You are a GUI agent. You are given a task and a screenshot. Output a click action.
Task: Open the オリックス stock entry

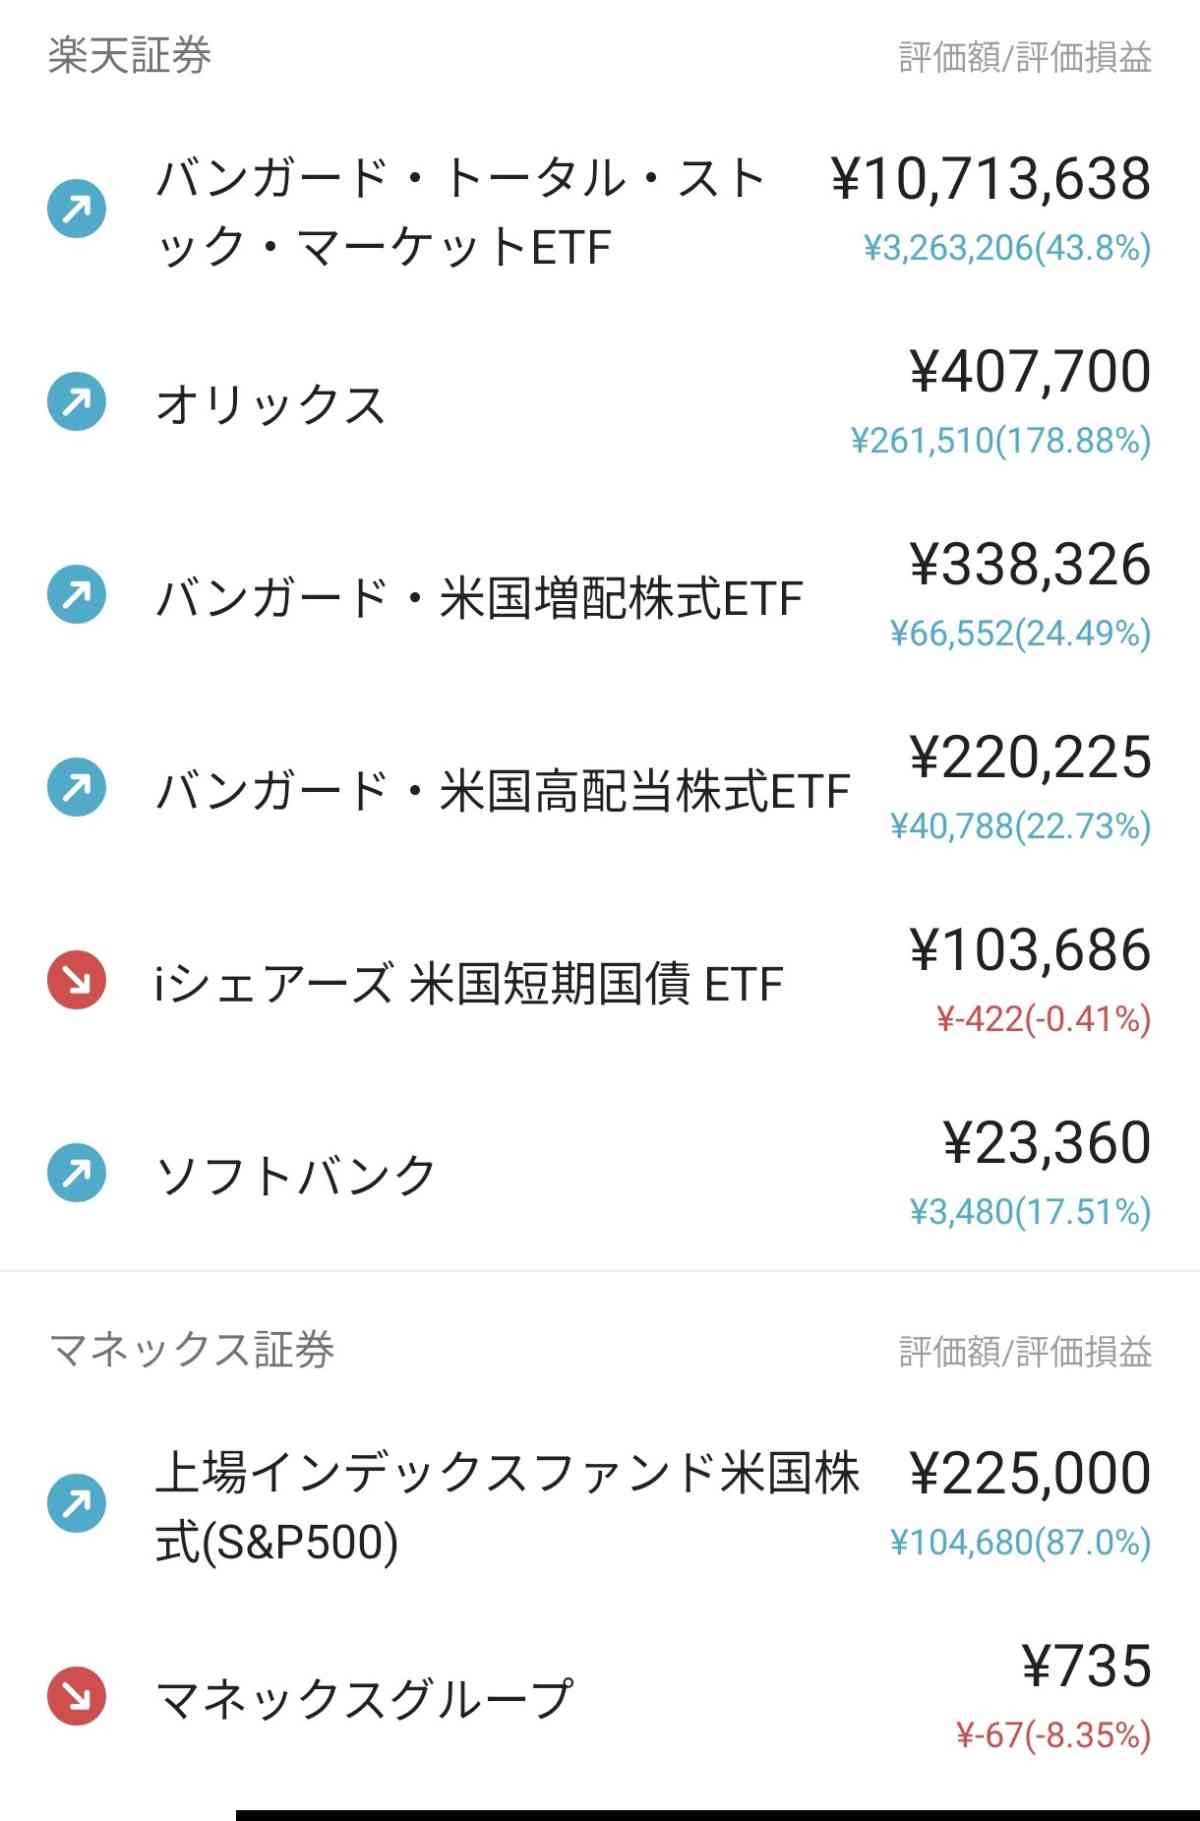271,405
